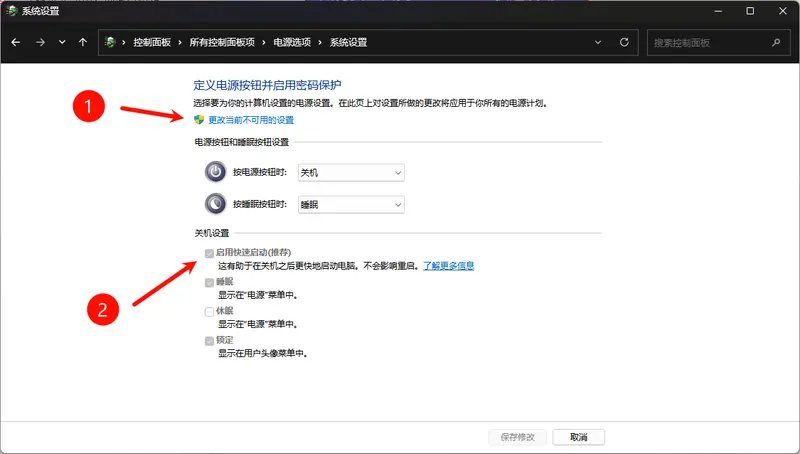Select the 系统设置 breadcrumb
The image size is (800, 454).
click(348, 42)
